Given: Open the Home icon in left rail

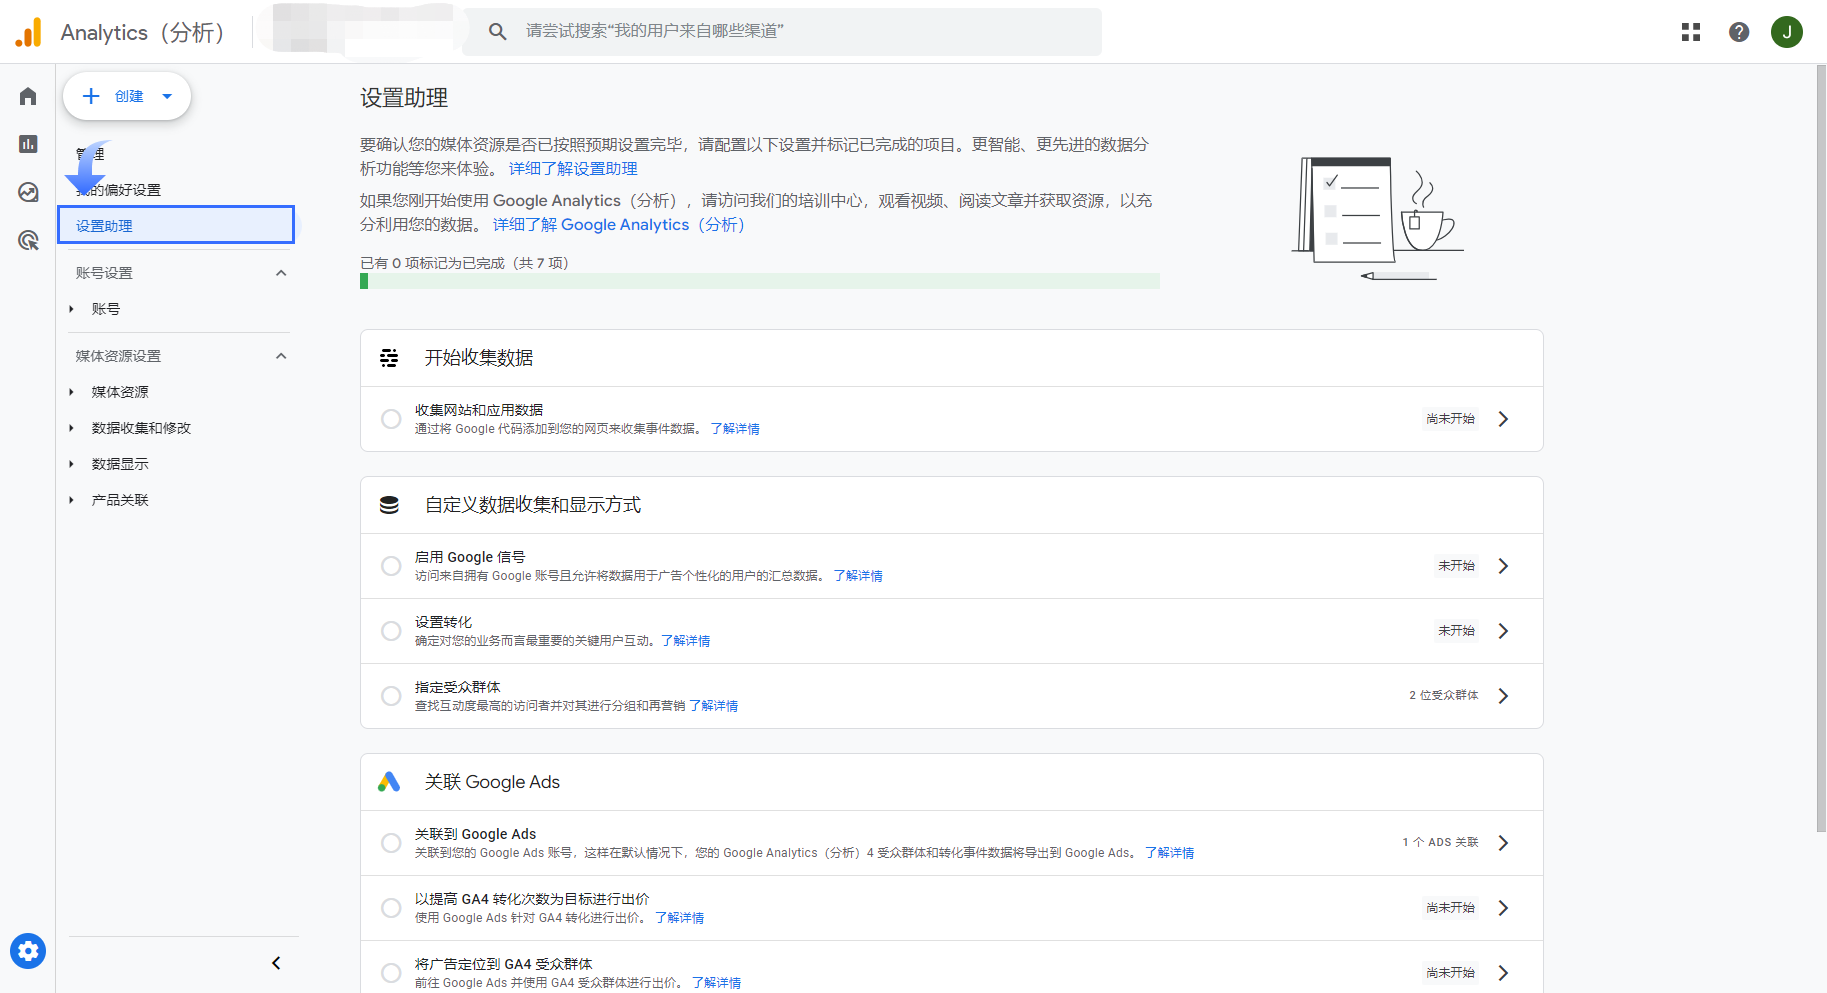Looking at the screenshot, I should (28, 96).
